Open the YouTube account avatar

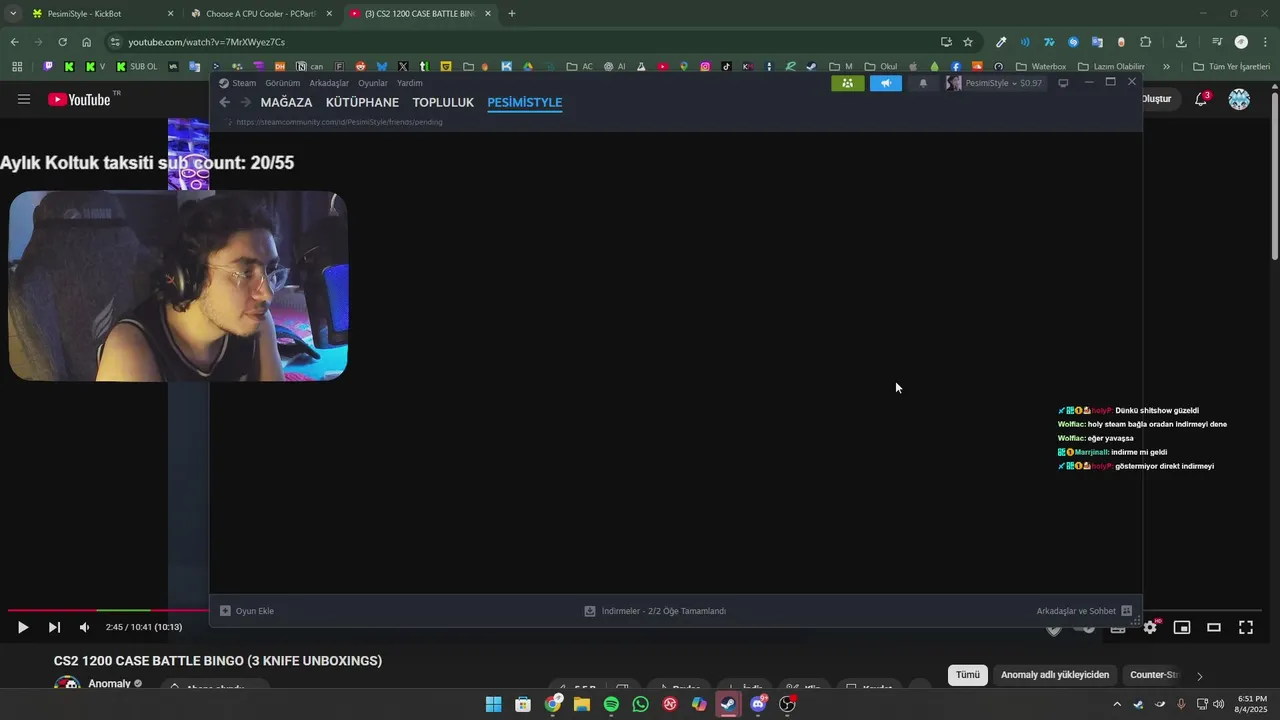point(1239,99)
